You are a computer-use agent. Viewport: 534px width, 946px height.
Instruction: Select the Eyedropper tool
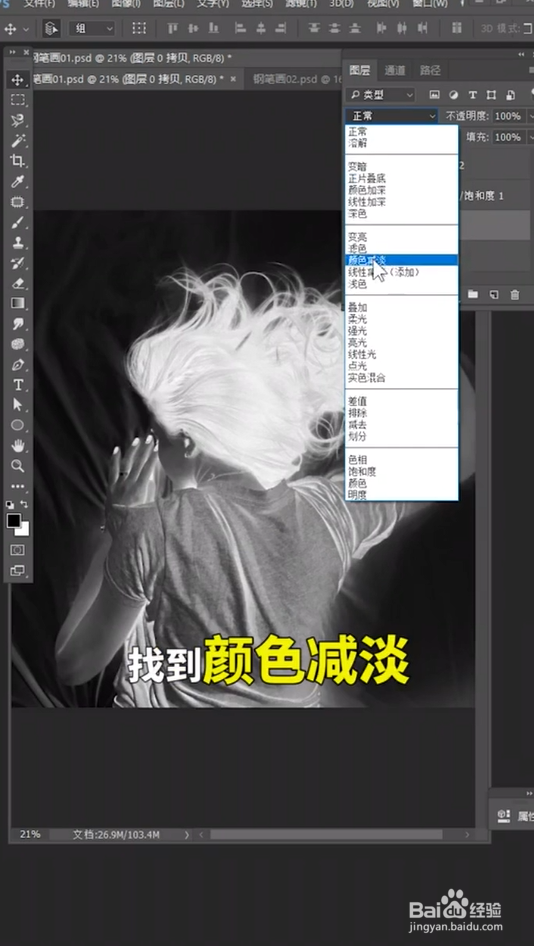17,182
